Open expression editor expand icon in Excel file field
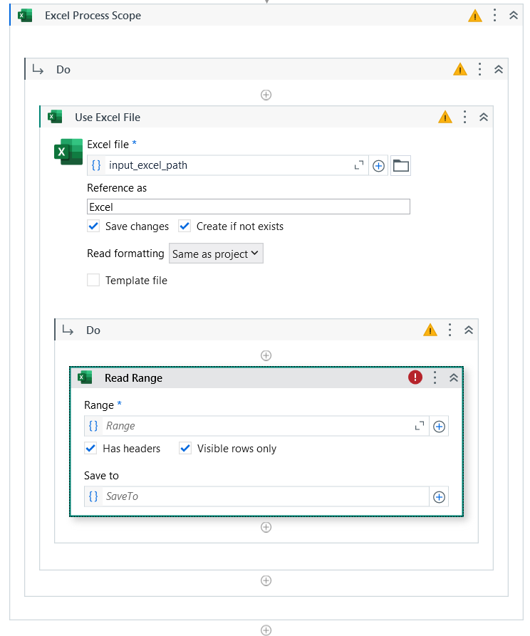This screenshot has width=530, height=636. click(359, 165)
